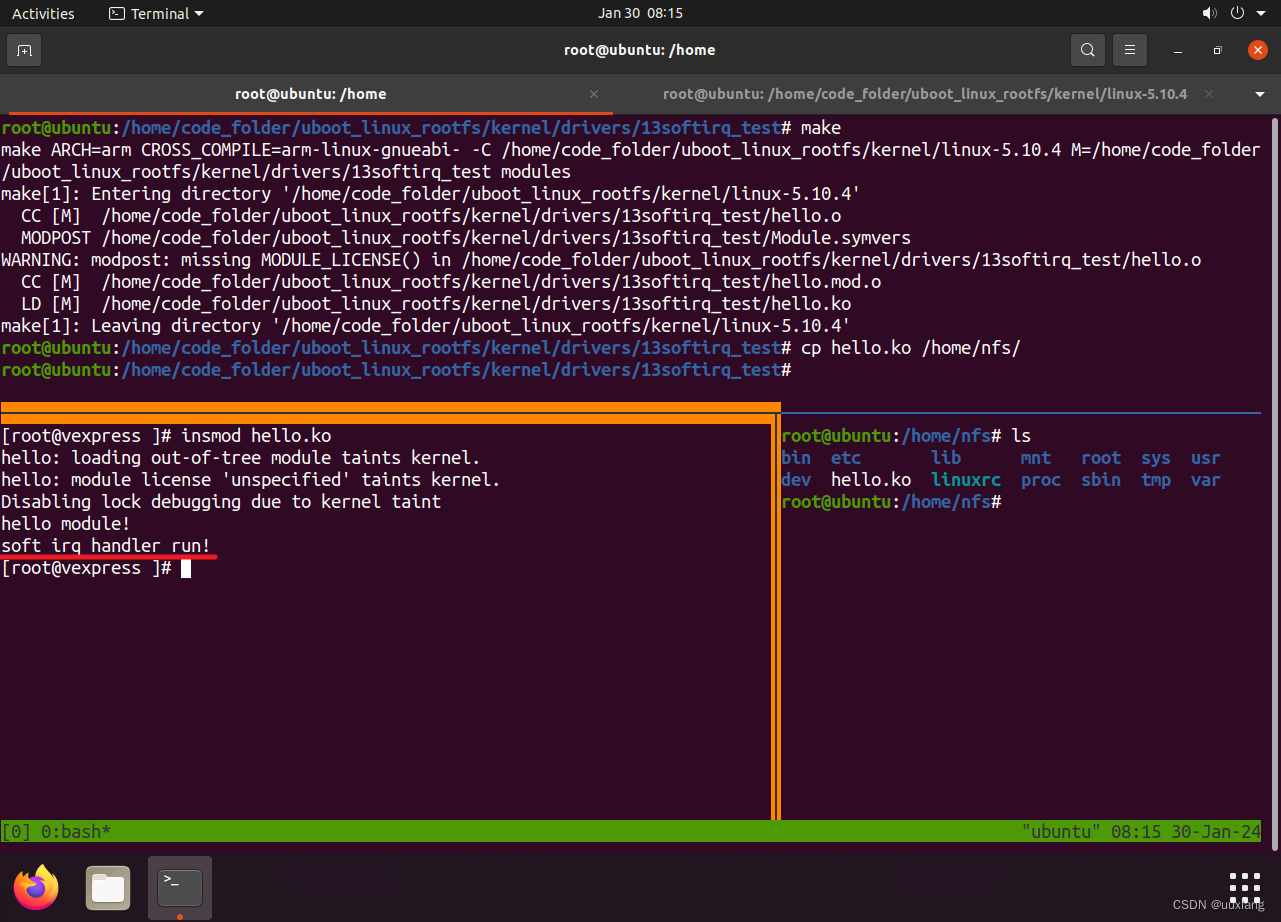The width and height of the screenshot is (1281, 922).
Task: Expand the tab list dropdown arrow
Action: point(1259,94)
